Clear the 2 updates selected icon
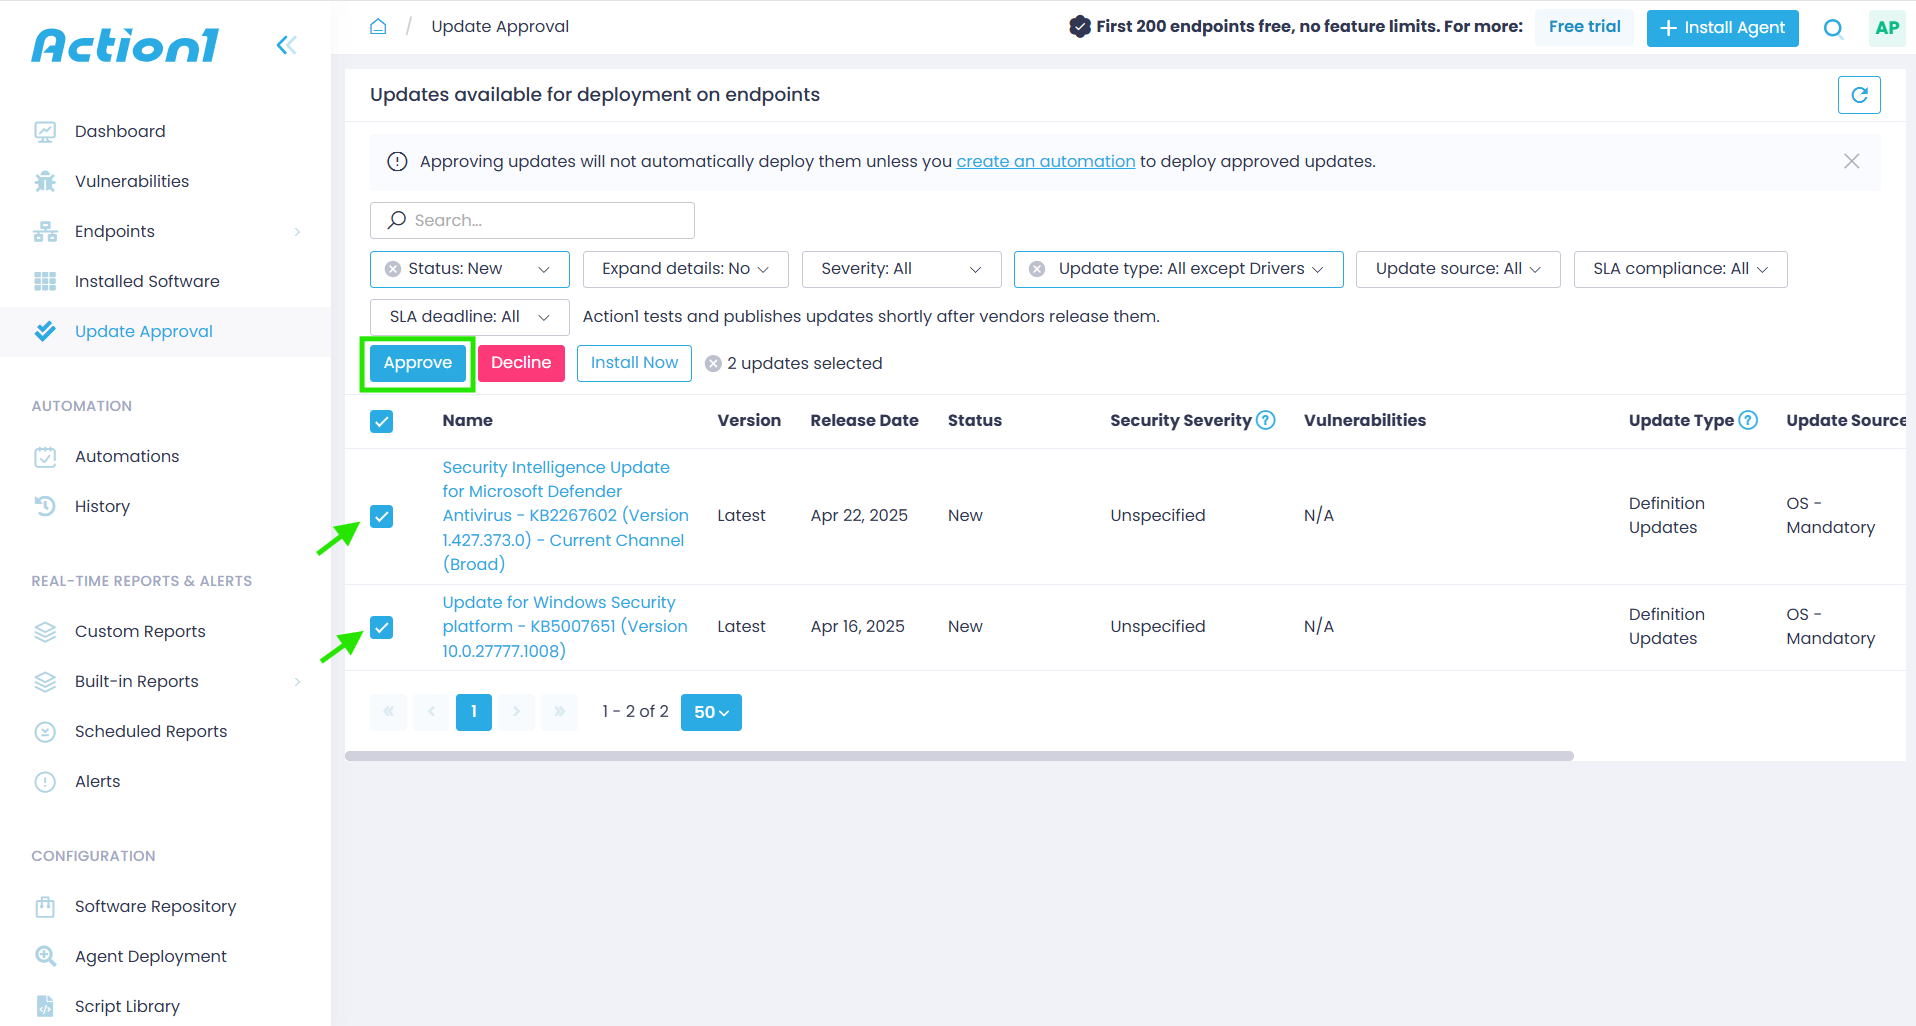This screenshot has height=1026, width=1916. [x=713, y=364]
